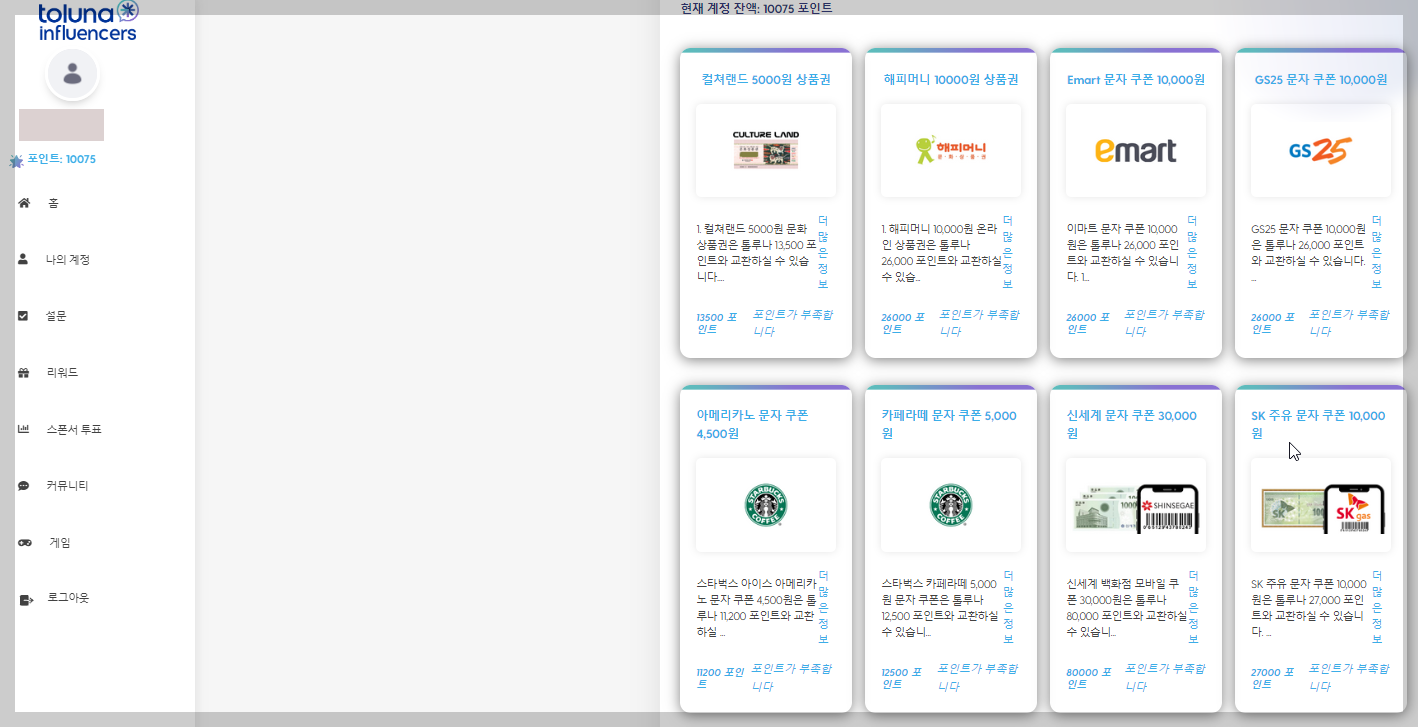Click the 해피머니 logo image
The image size is (1418, 727).
tap(950, 150)
